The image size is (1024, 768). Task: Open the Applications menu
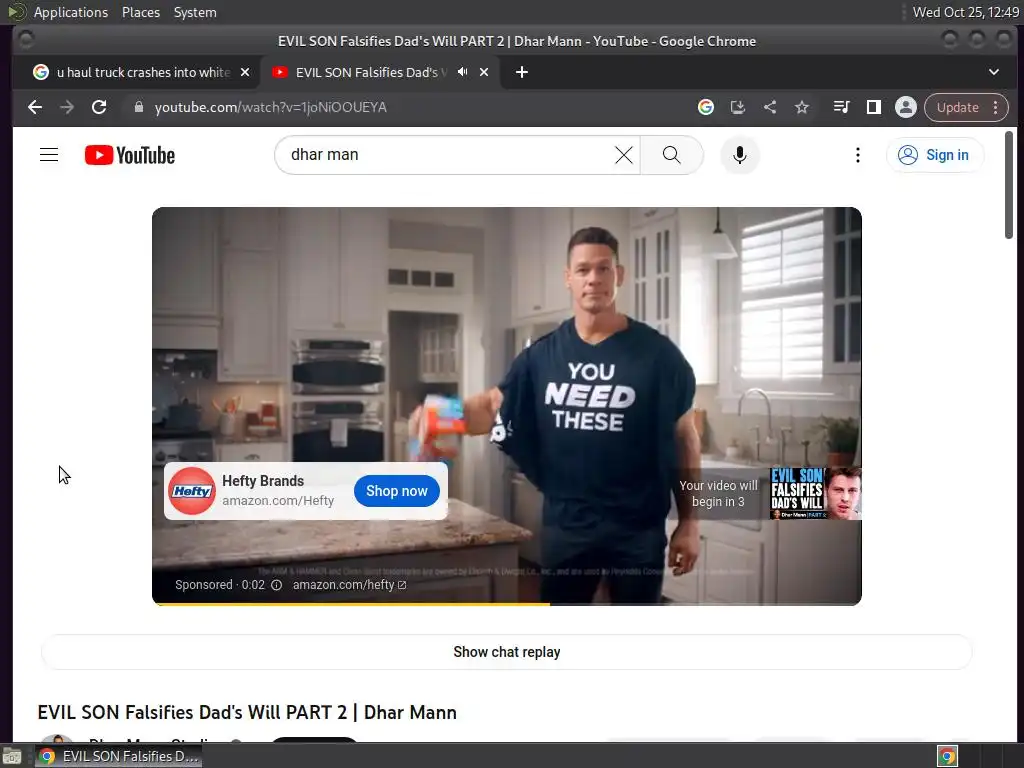click(71, 12)
